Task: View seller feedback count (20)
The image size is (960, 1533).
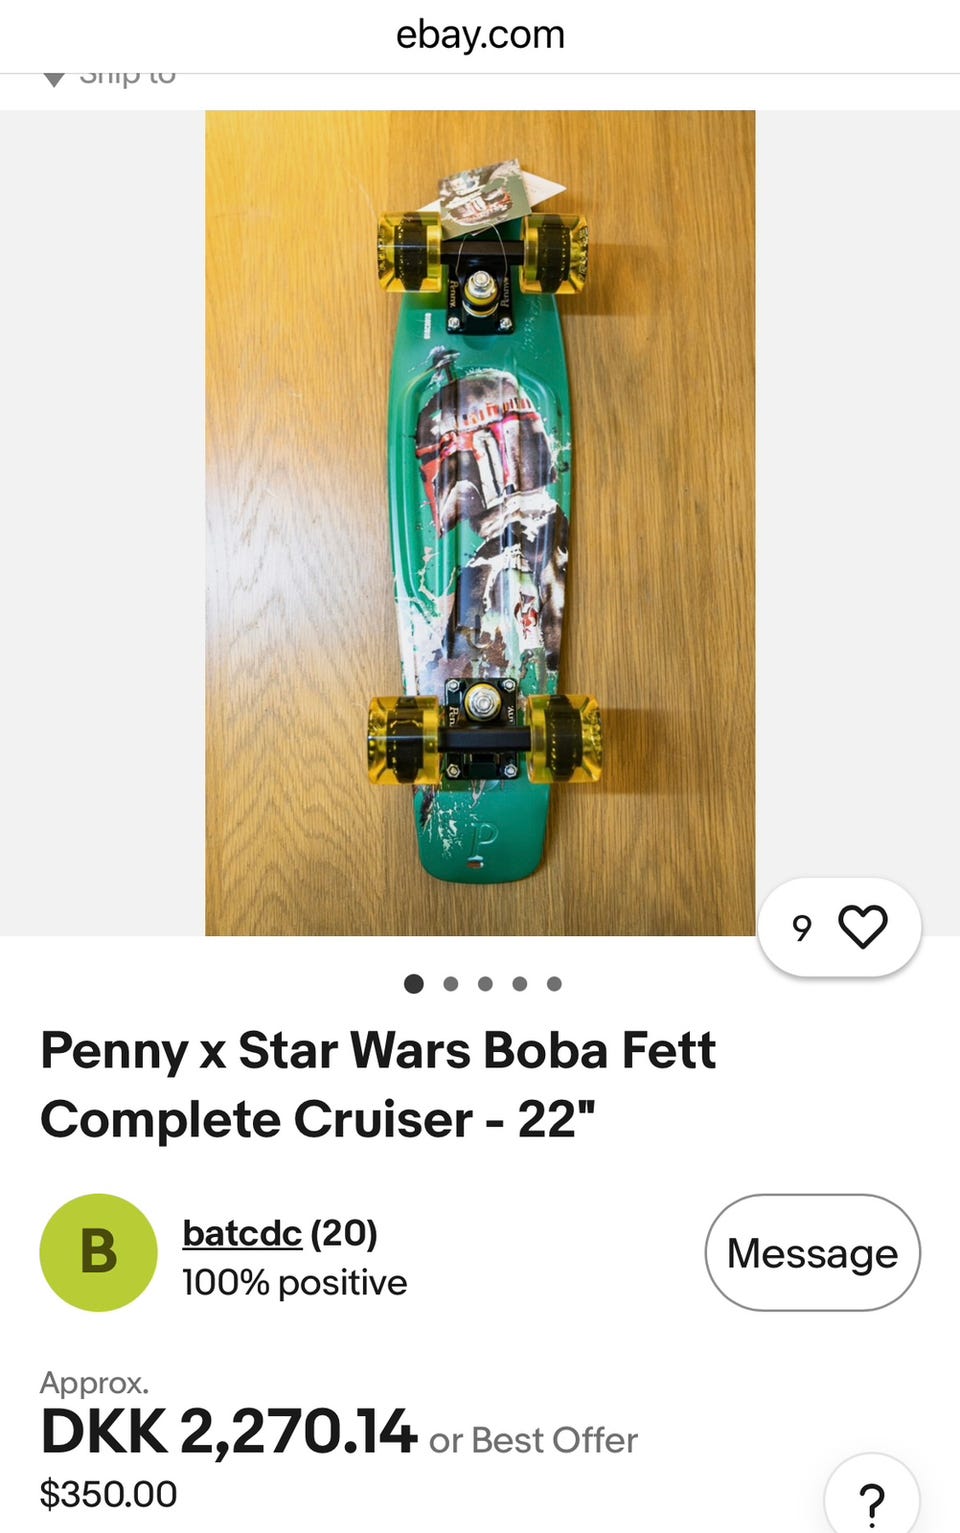Action: click(x=344, y=1233)
